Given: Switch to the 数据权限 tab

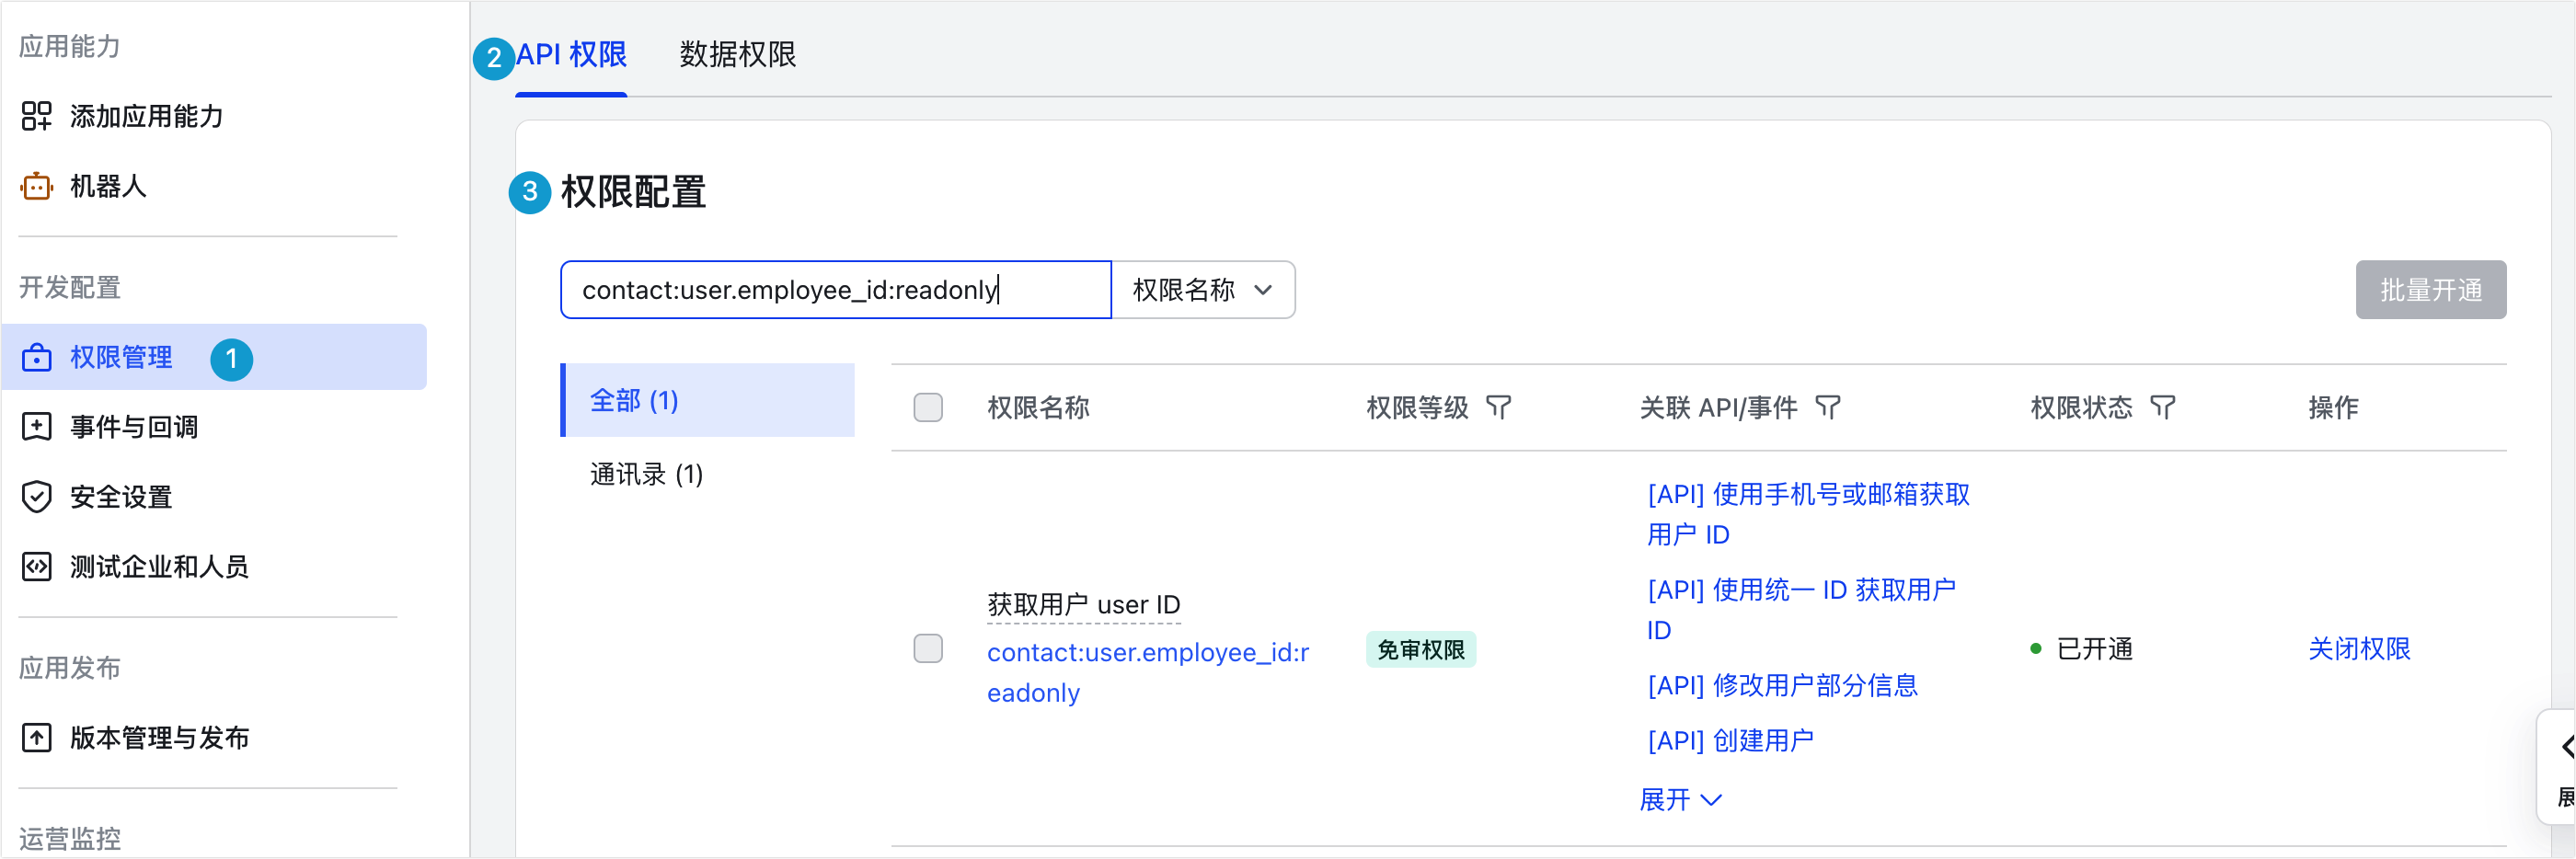Looking at the screenshot, I should click(737, 54).
